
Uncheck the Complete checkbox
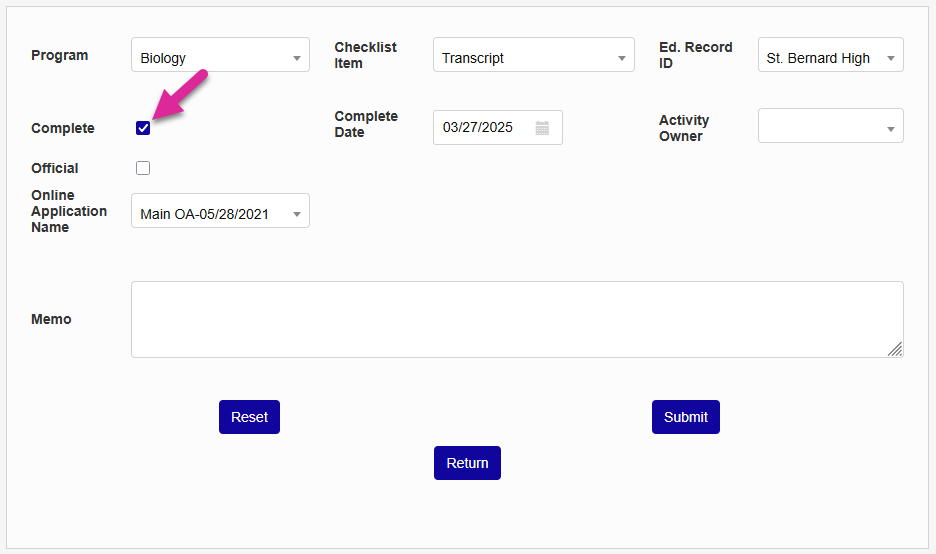click(143, 128)
